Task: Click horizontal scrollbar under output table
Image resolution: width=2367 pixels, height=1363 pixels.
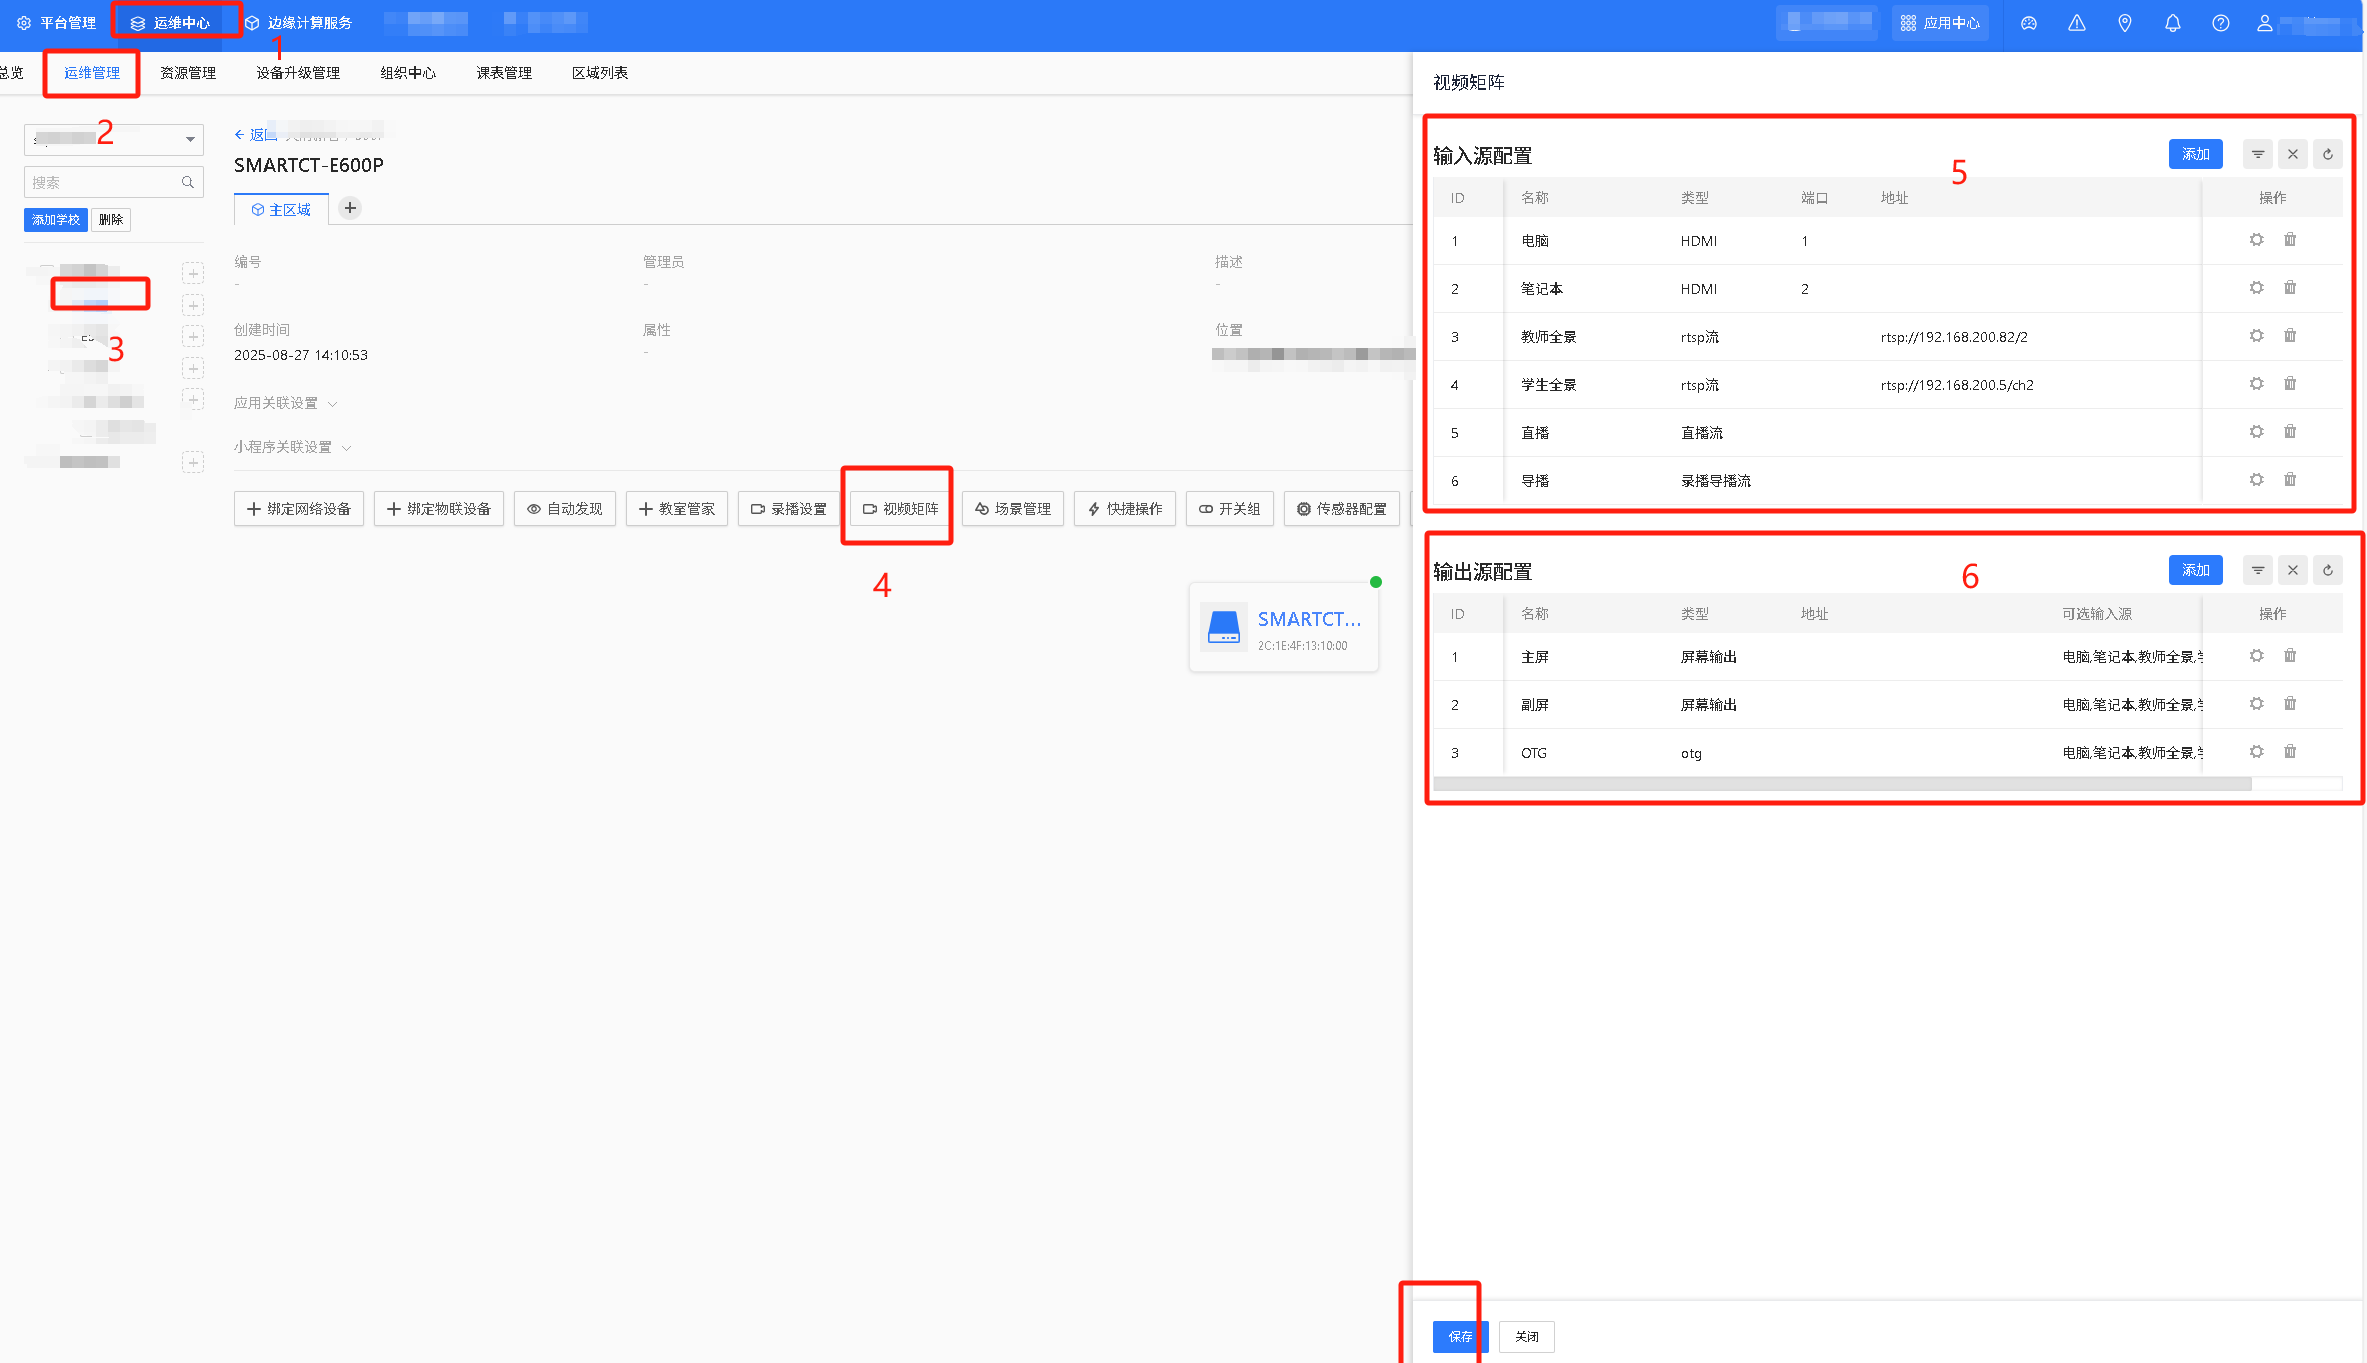Action: [x=1840, y=784]
